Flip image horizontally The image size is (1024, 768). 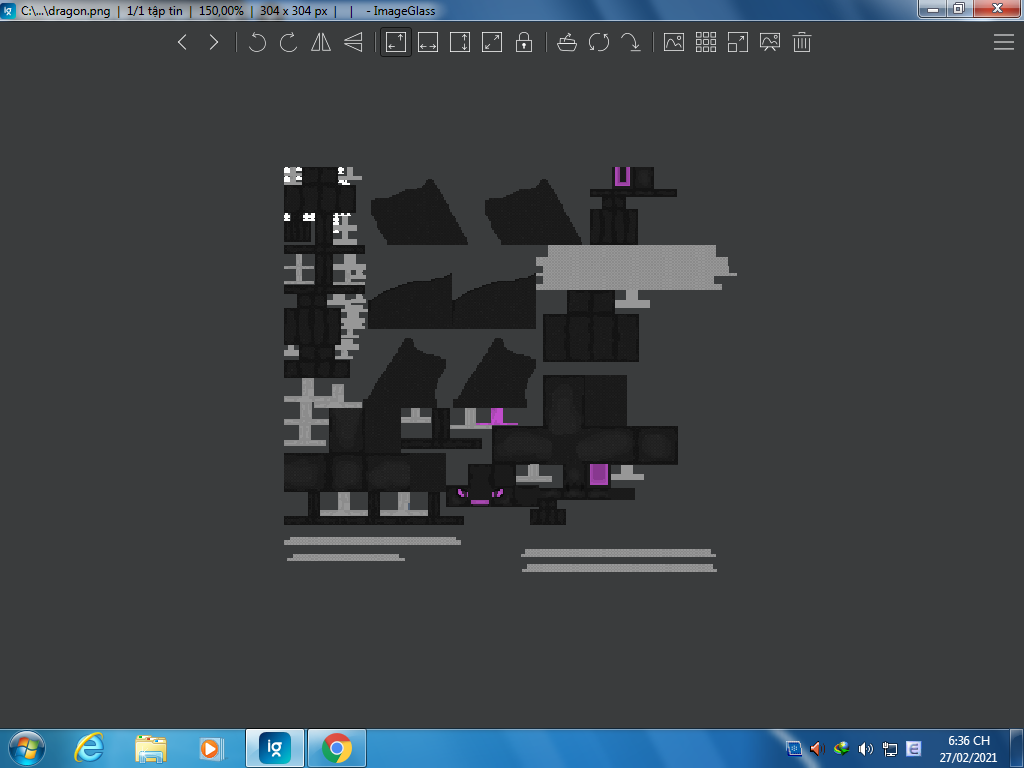321,42
